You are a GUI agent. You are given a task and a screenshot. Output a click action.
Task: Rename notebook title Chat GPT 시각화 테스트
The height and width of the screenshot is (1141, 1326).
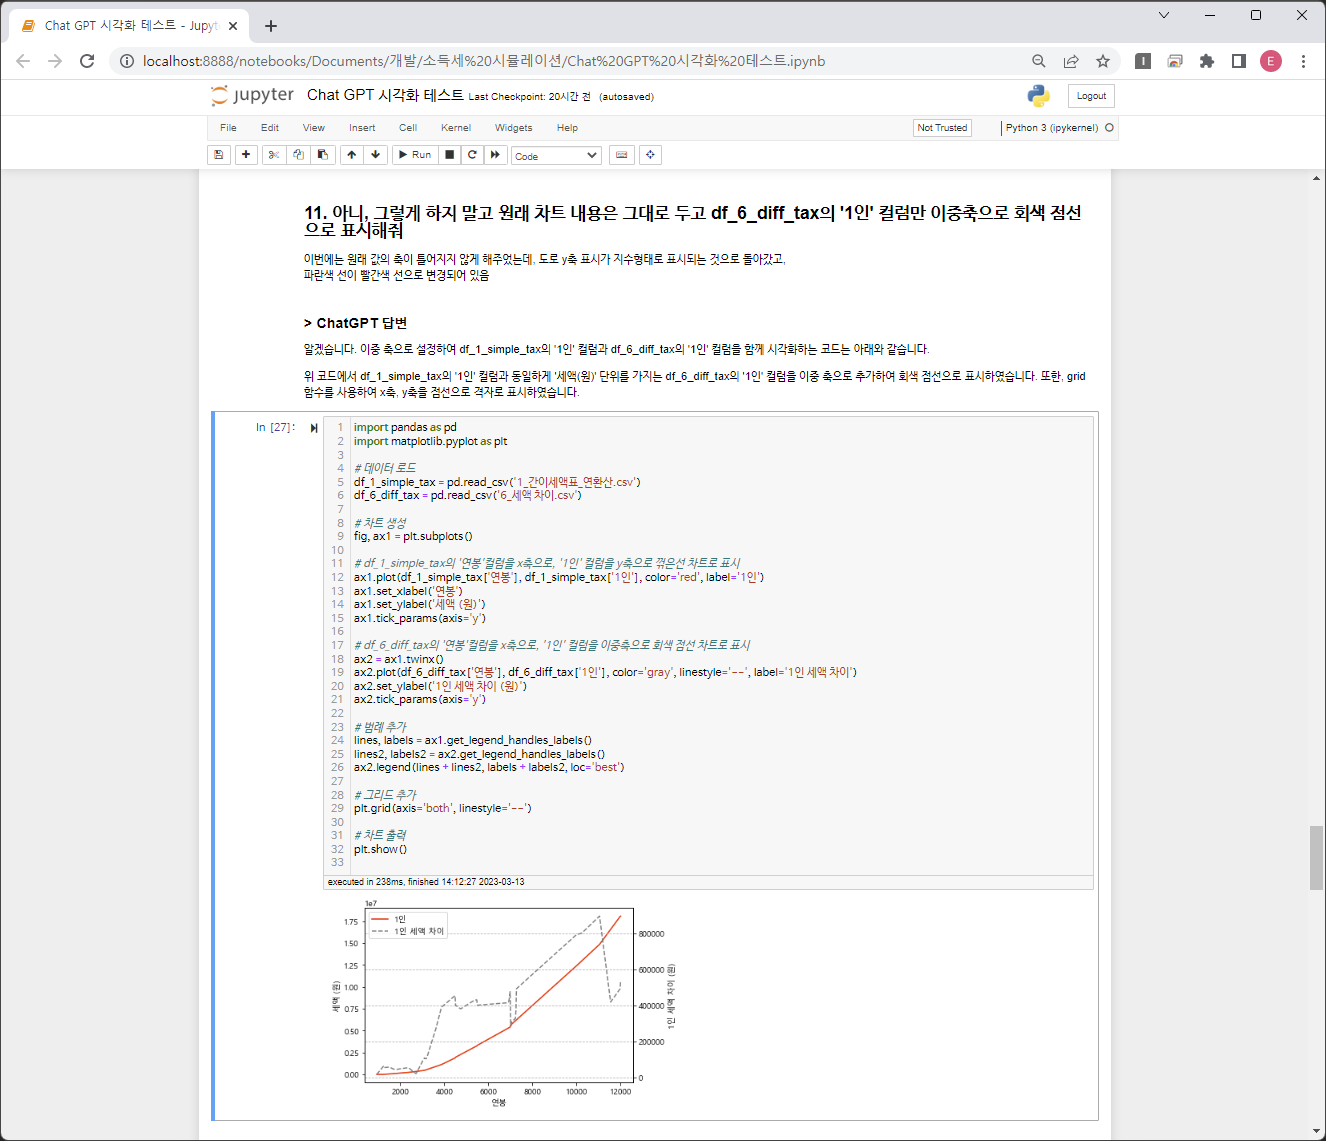[385, 95]
